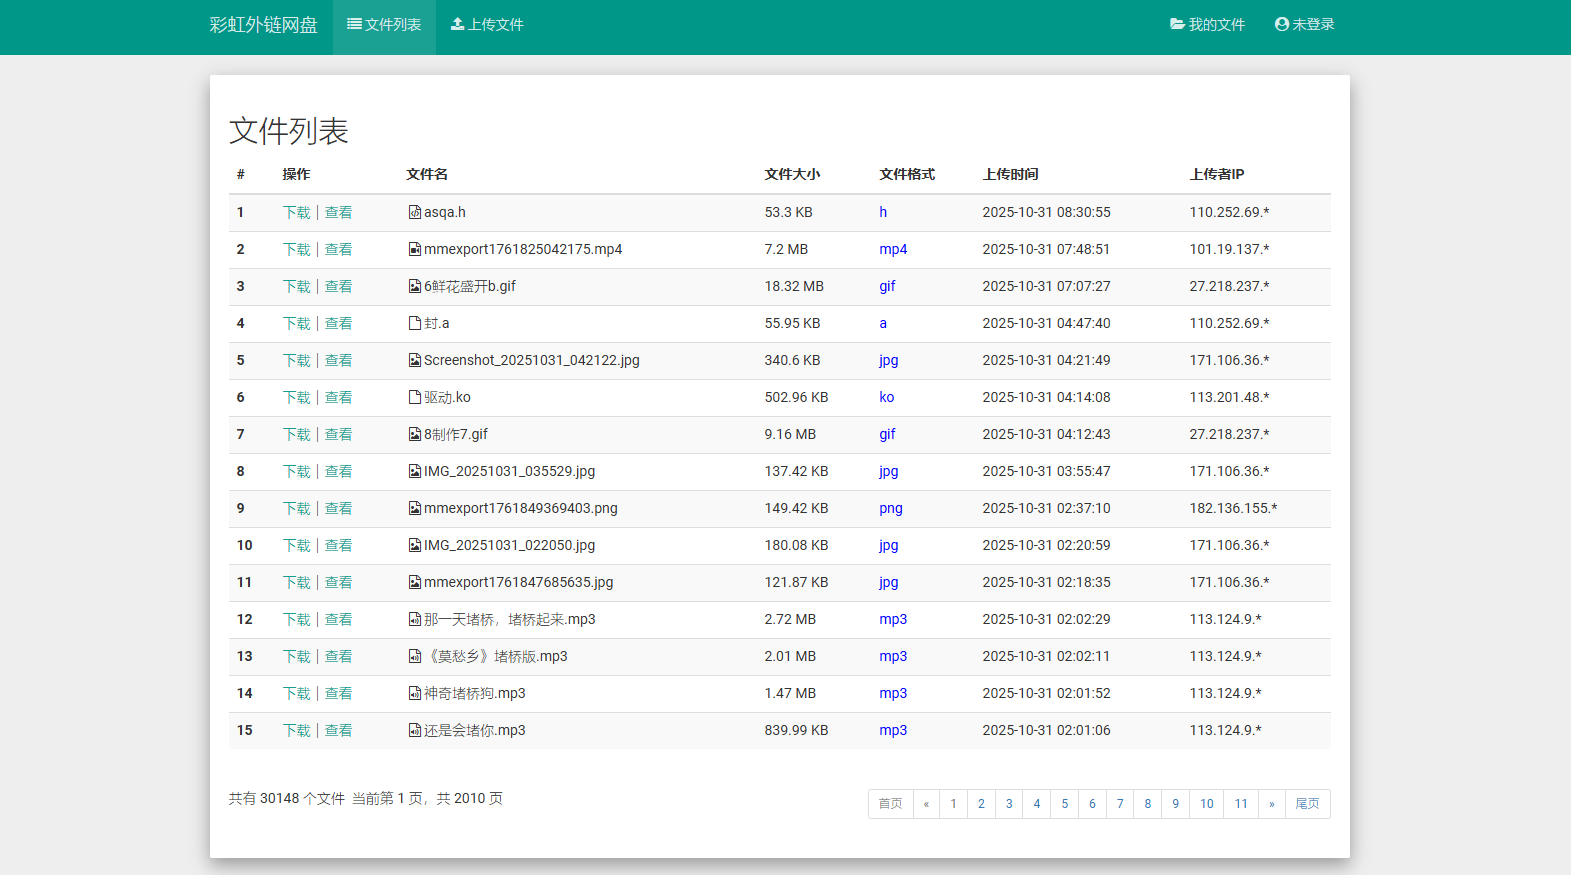Click the 彩虹外链网盘 site title

(263, 24)
